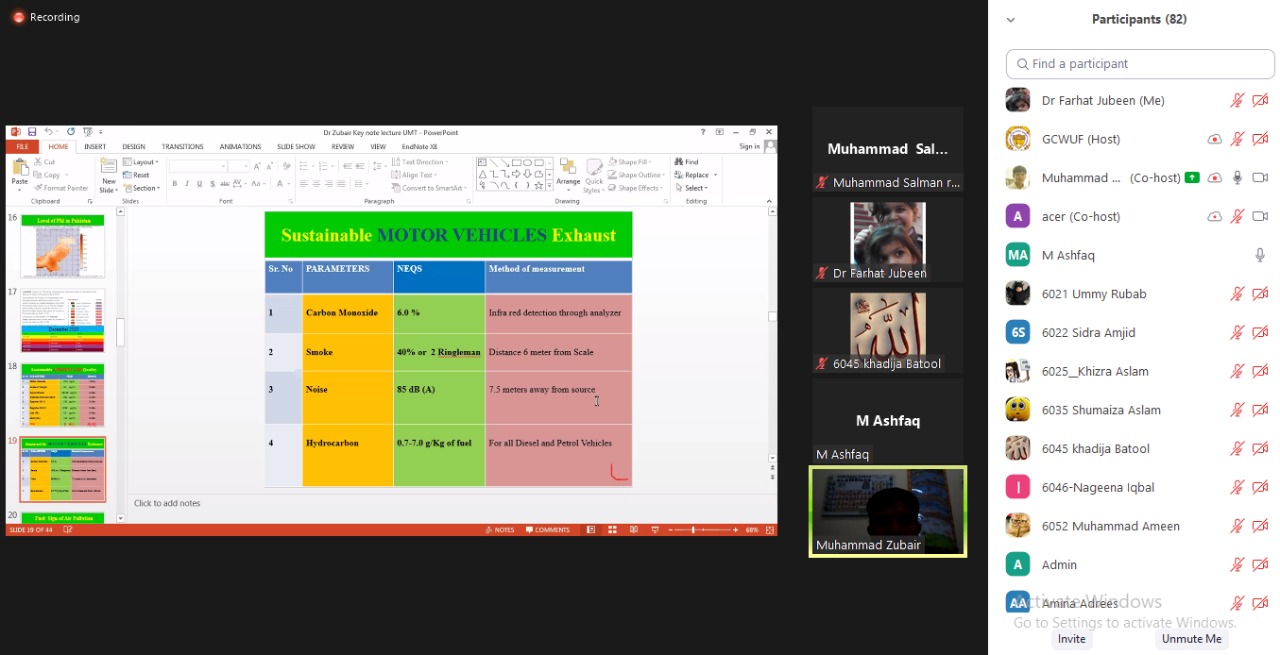This screenshot has height=655, width=1280.
Task: Click the Muhammad Zubair video tile
Action: pos(888,511)
